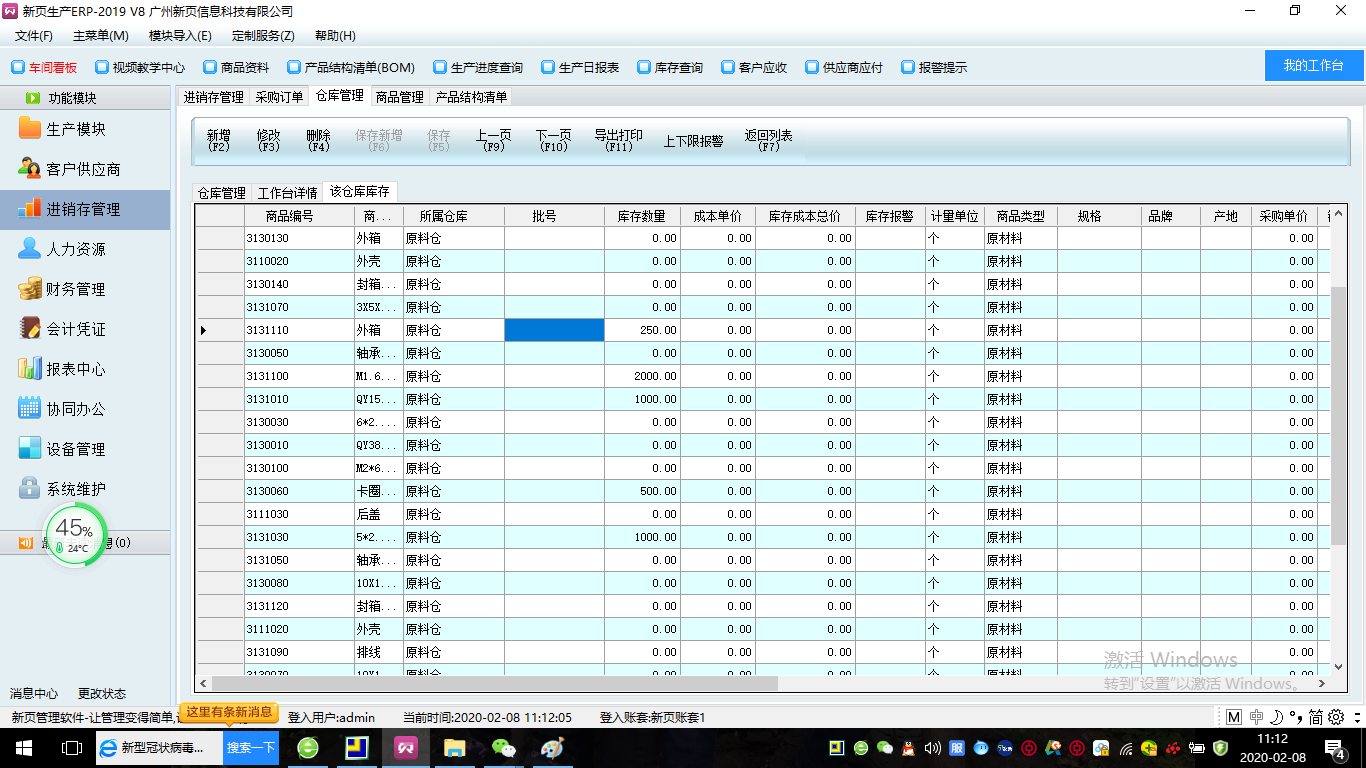Open 财务管理 coins icon
The image size is (1366, 768).
[30, 289]
